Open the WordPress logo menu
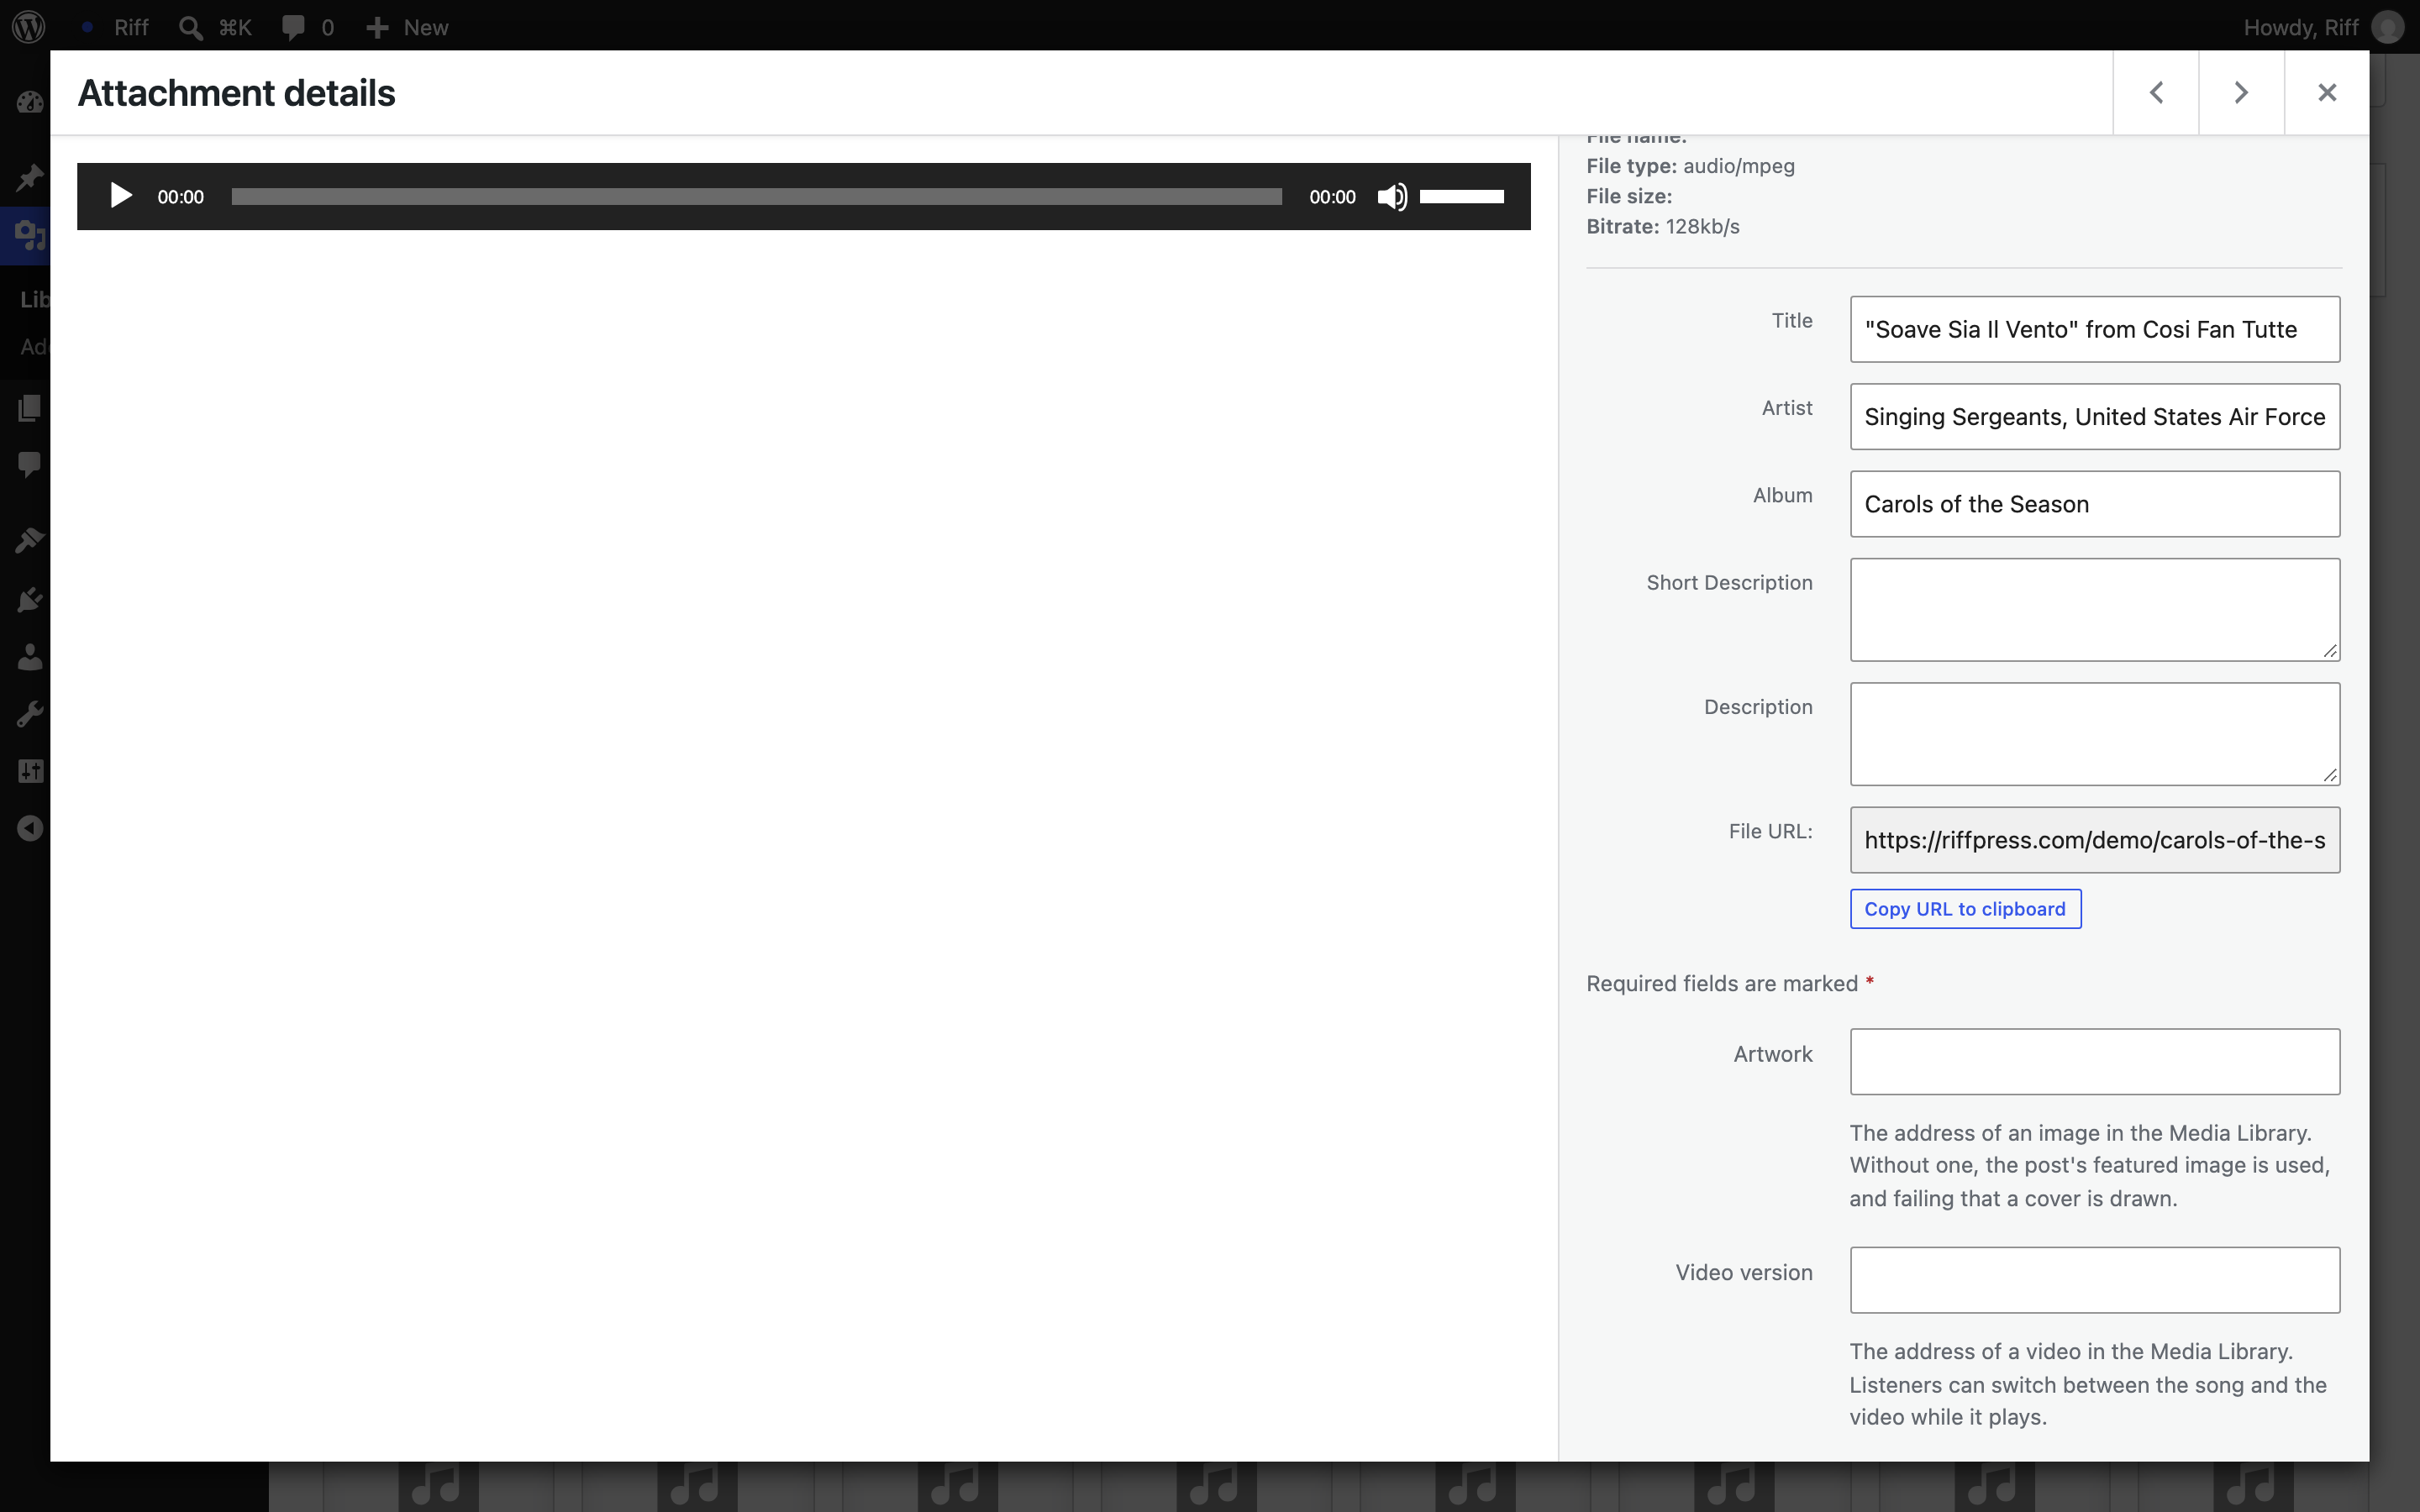The height and width of the screenshot is (1512, 2420). point(29,27)
